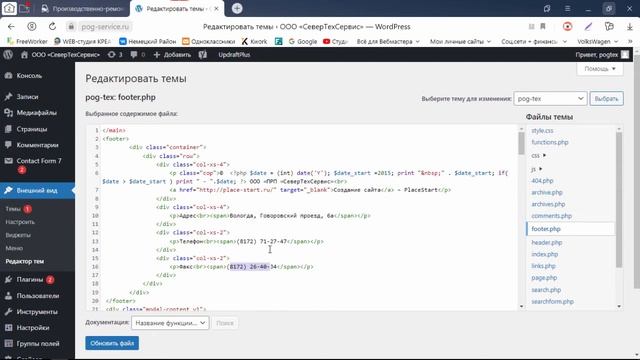Expand Всё для Вебмастера bookmarks folder
Screen dimensions: 640x360
coord(388,42)
